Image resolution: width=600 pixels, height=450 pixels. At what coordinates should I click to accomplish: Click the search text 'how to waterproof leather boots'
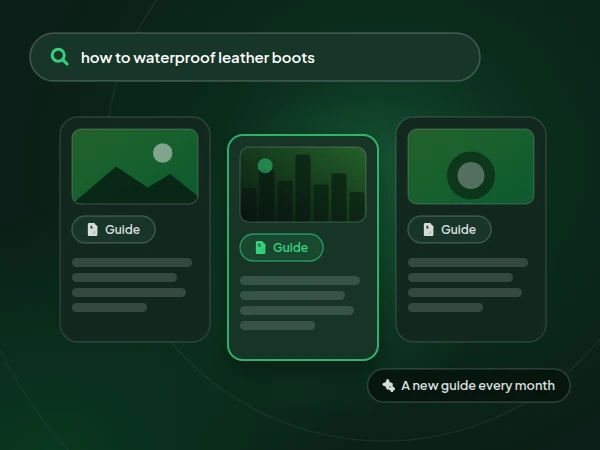coord(198,58)
